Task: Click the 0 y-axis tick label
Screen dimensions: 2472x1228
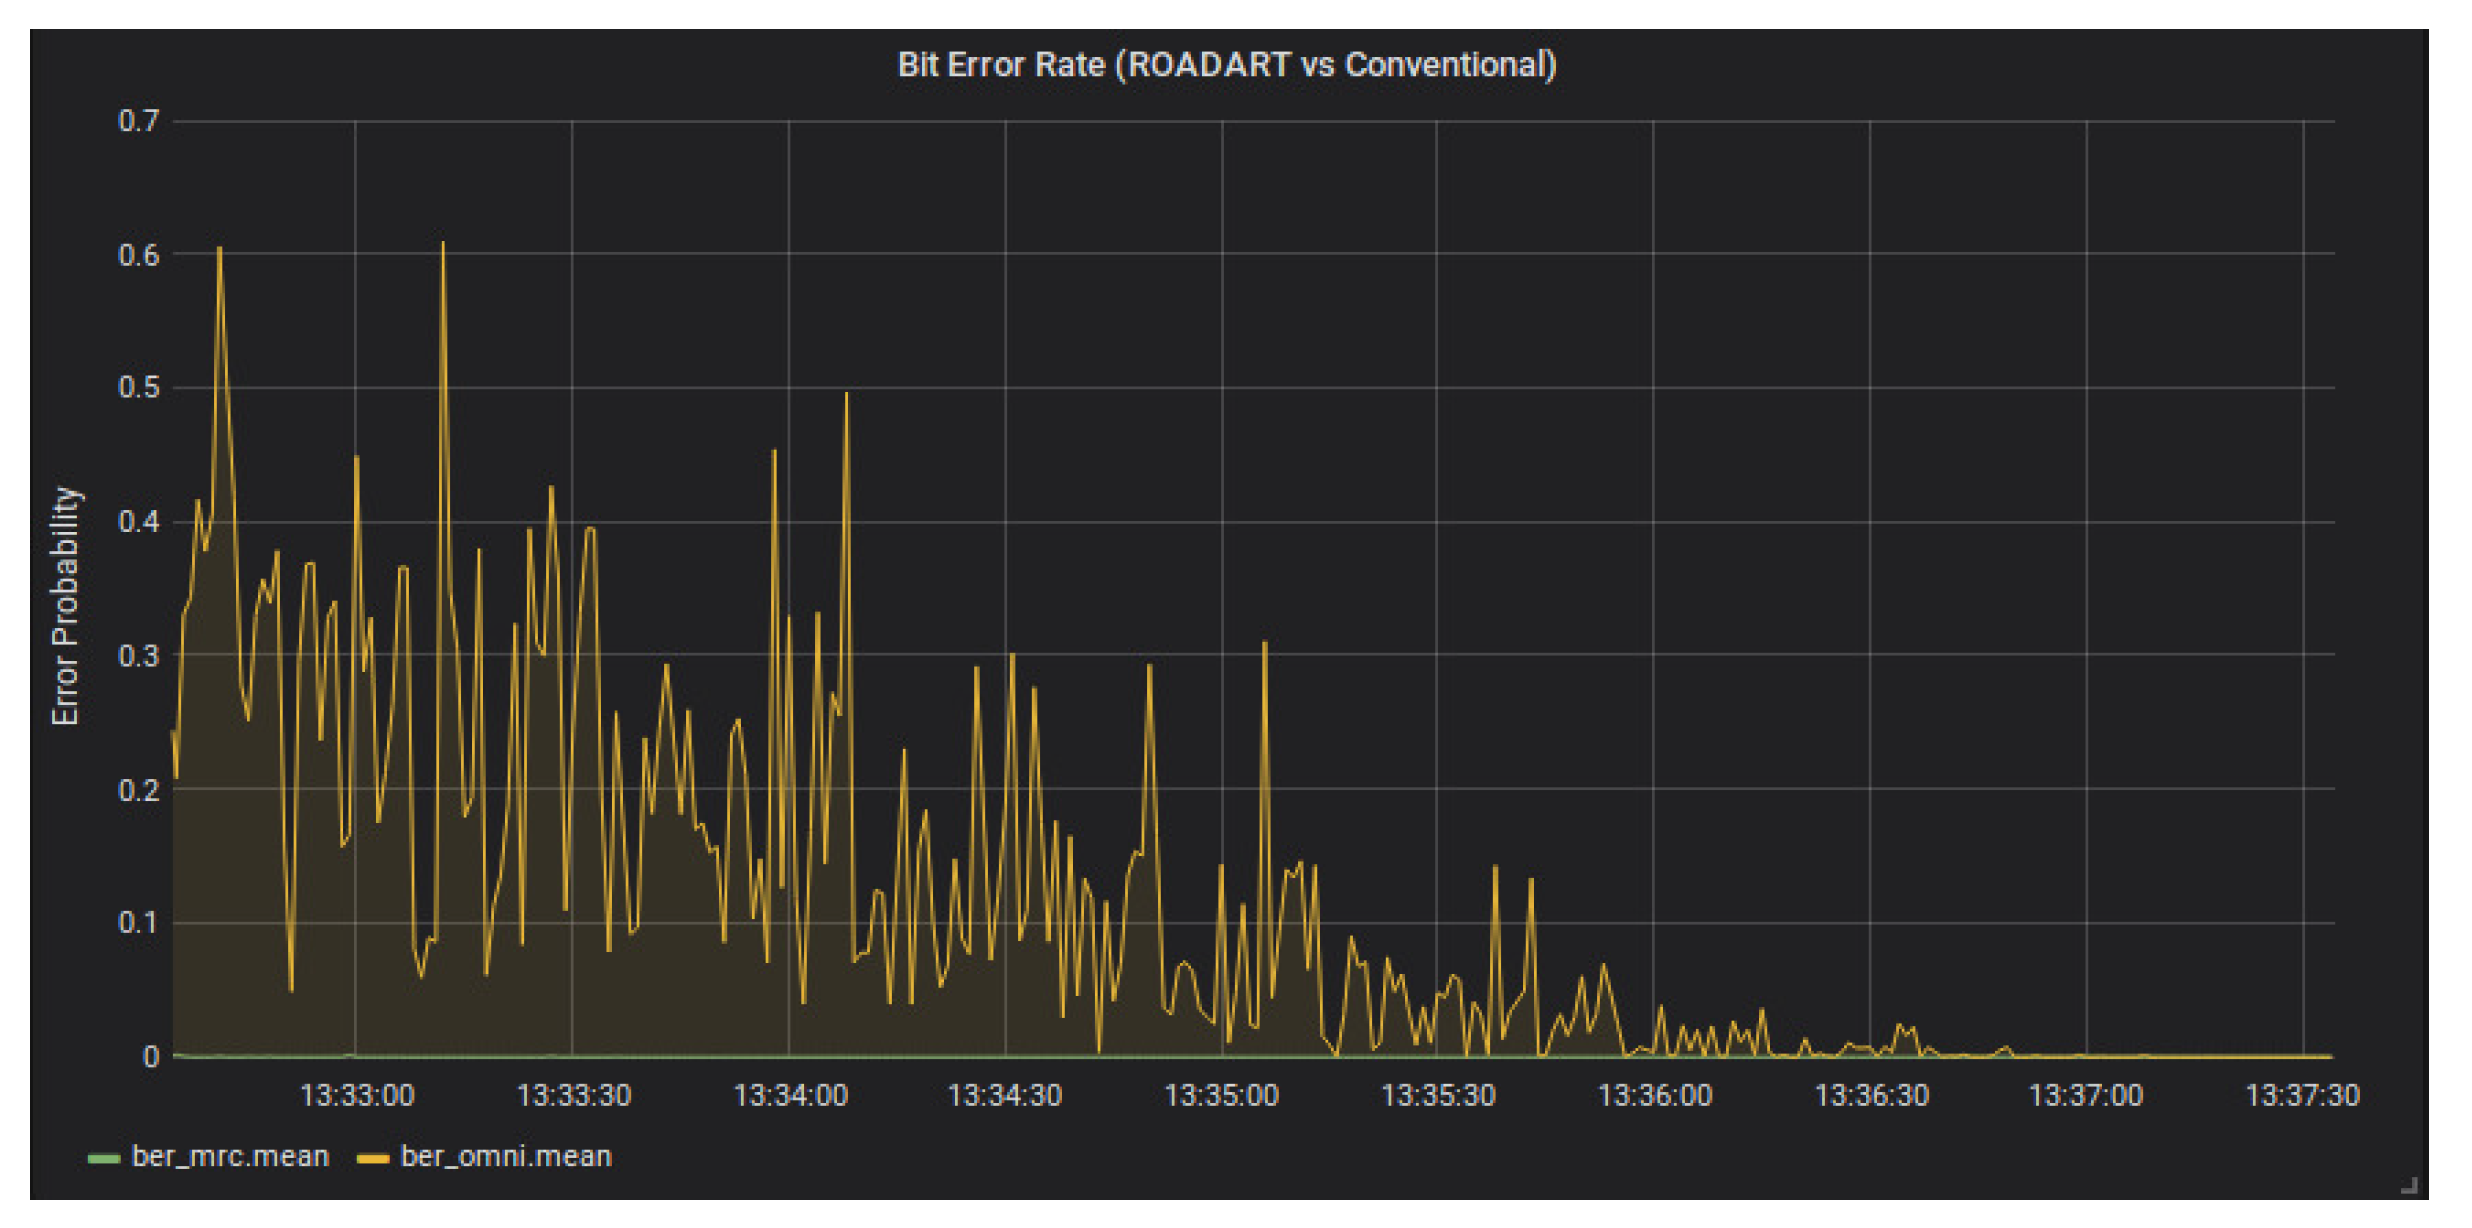Action: (x=150, y=1057)
